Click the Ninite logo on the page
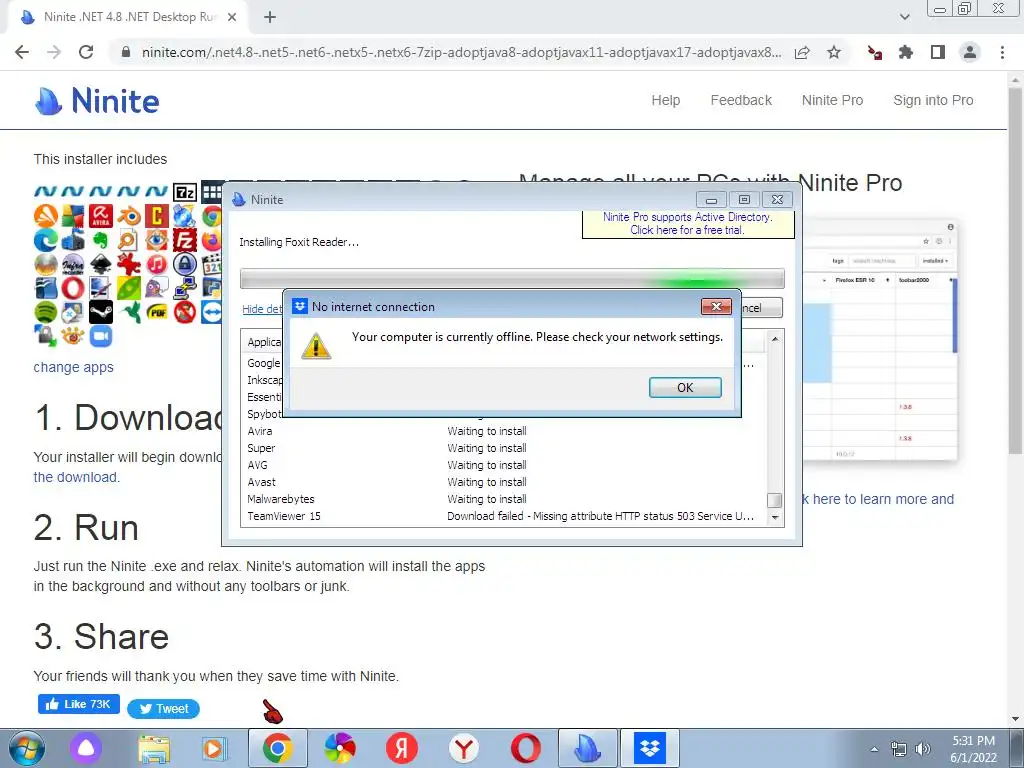Viewport: 1024px width, 768px height. click(97, 101)
